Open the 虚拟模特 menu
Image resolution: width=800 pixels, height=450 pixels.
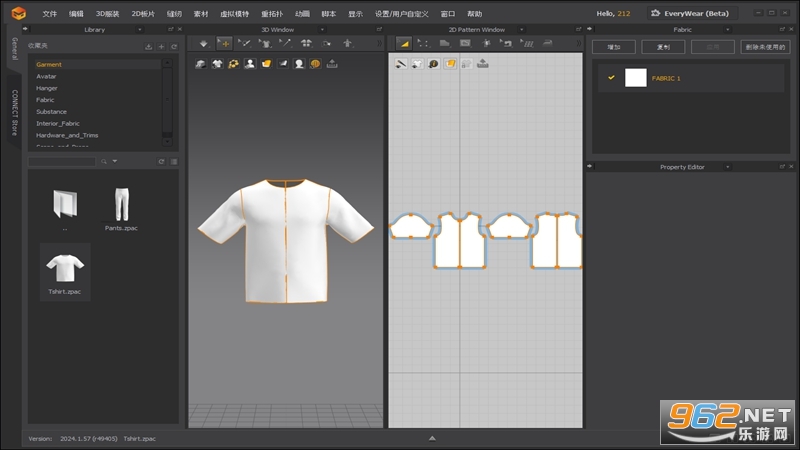(x=235, y=14)
